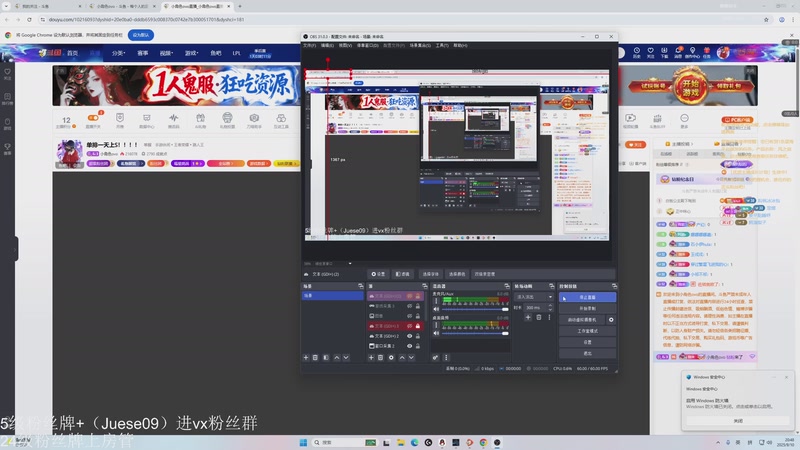Open 文件(F) menu in OBS
800x450 pixels.
[310, 45]
